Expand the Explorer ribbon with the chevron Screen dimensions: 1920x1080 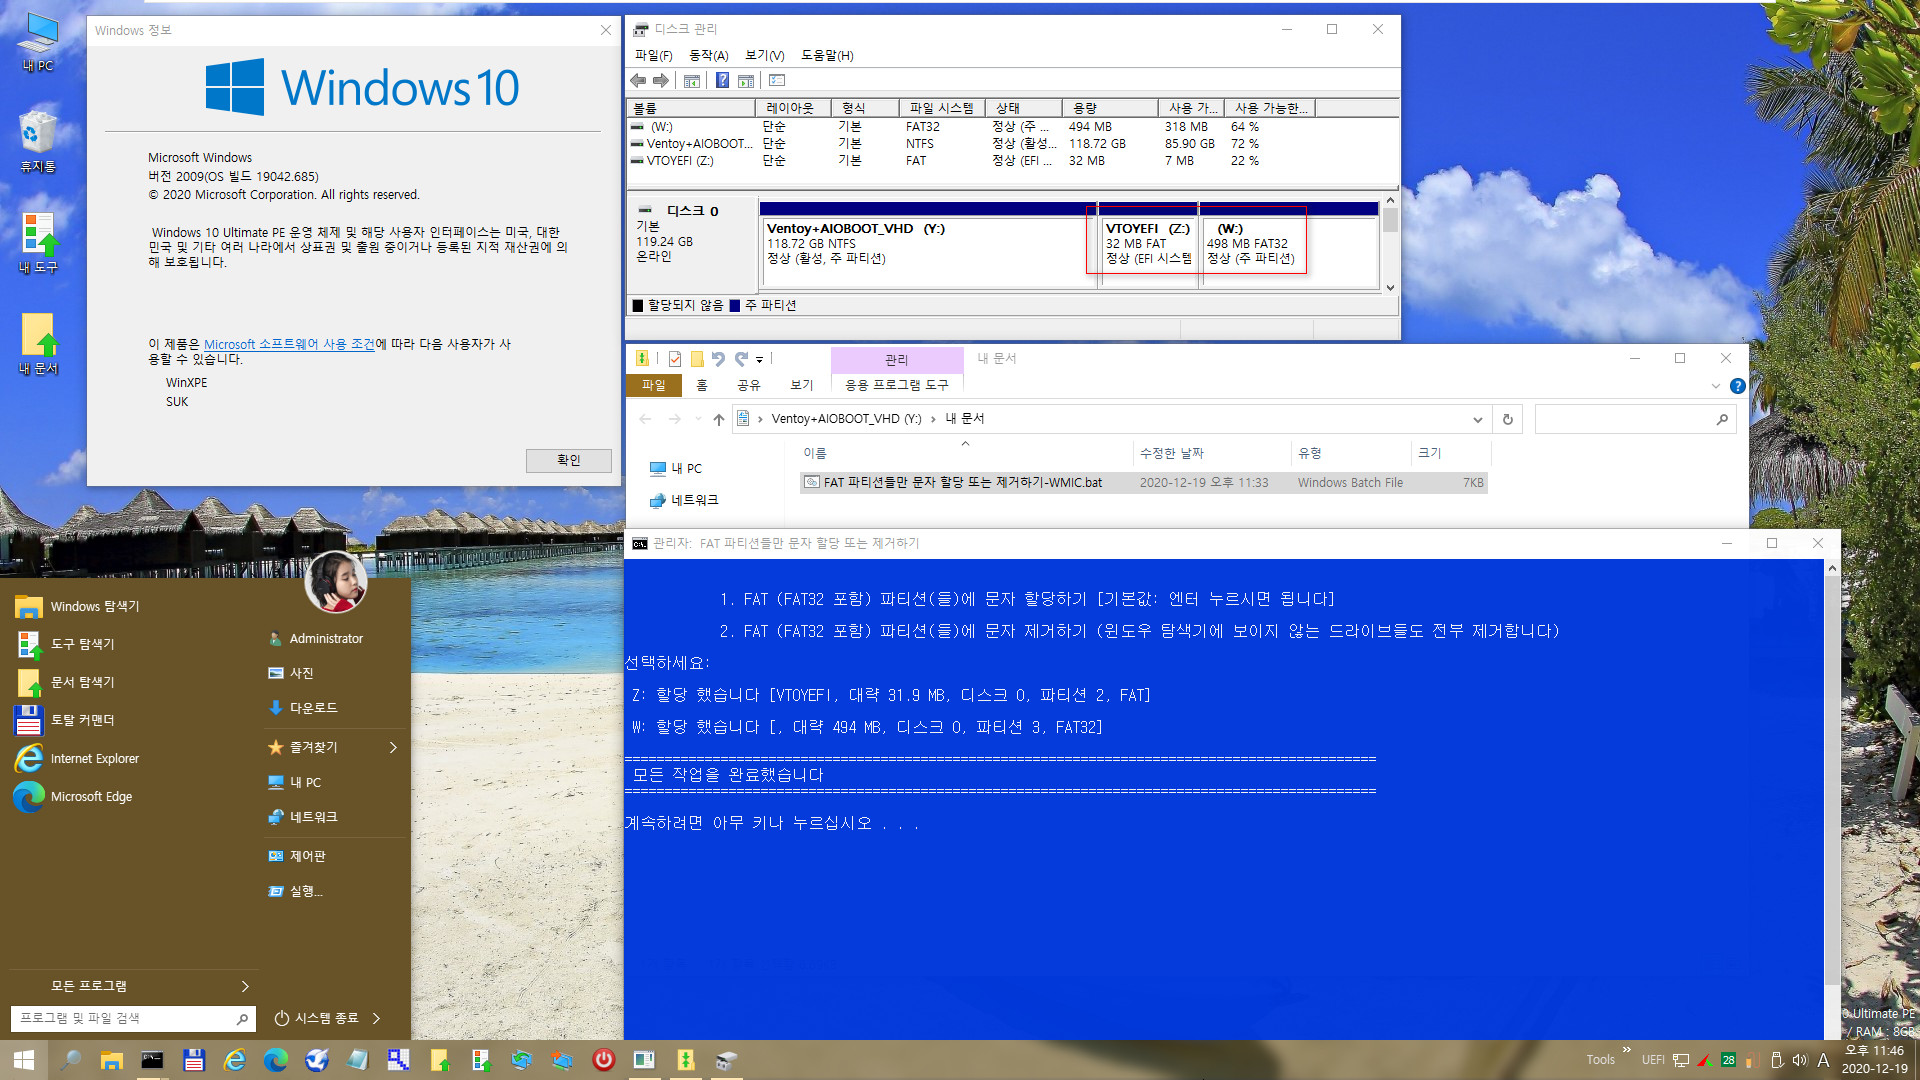point(1716,386)
